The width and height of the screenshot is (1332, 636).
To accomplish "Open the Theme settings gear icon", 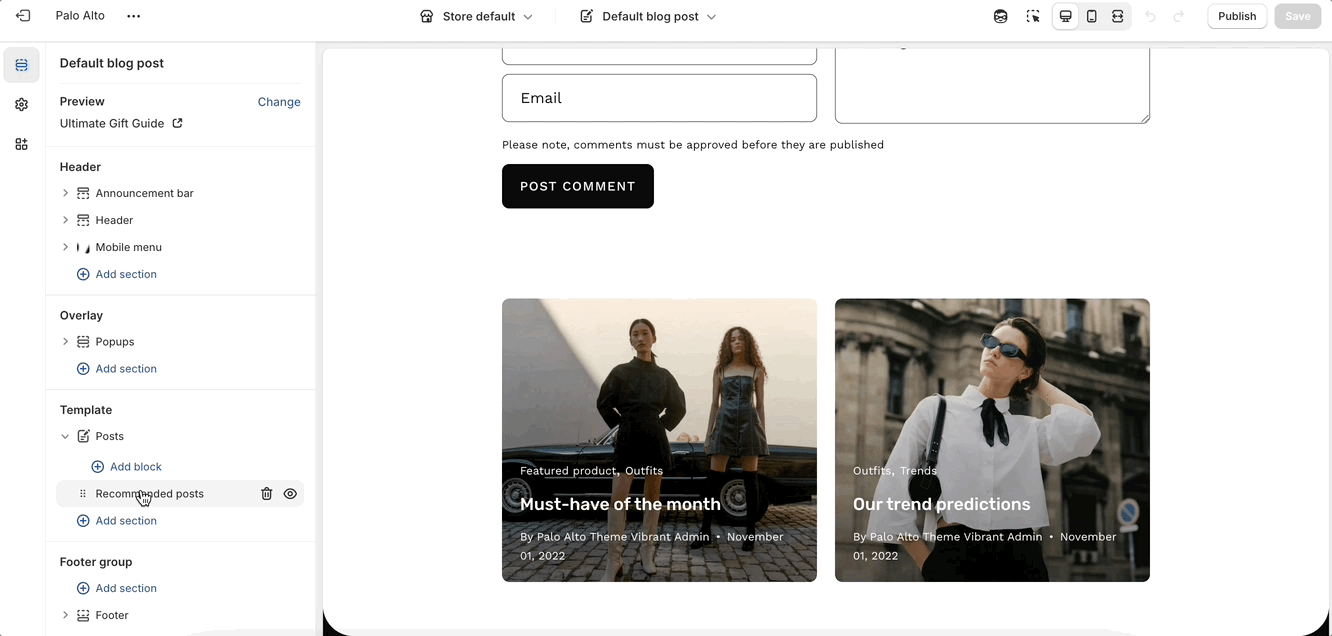I will pos(22,105).
